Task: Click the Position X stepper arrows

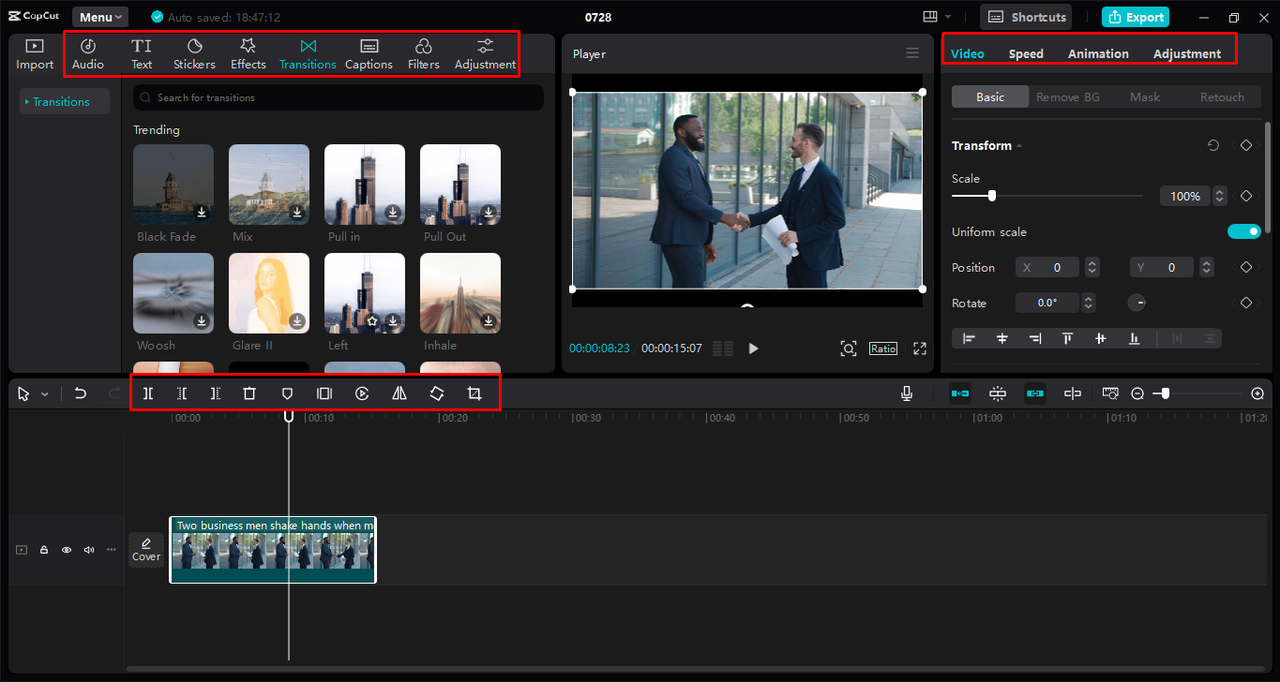Action: coord(1092,267)
